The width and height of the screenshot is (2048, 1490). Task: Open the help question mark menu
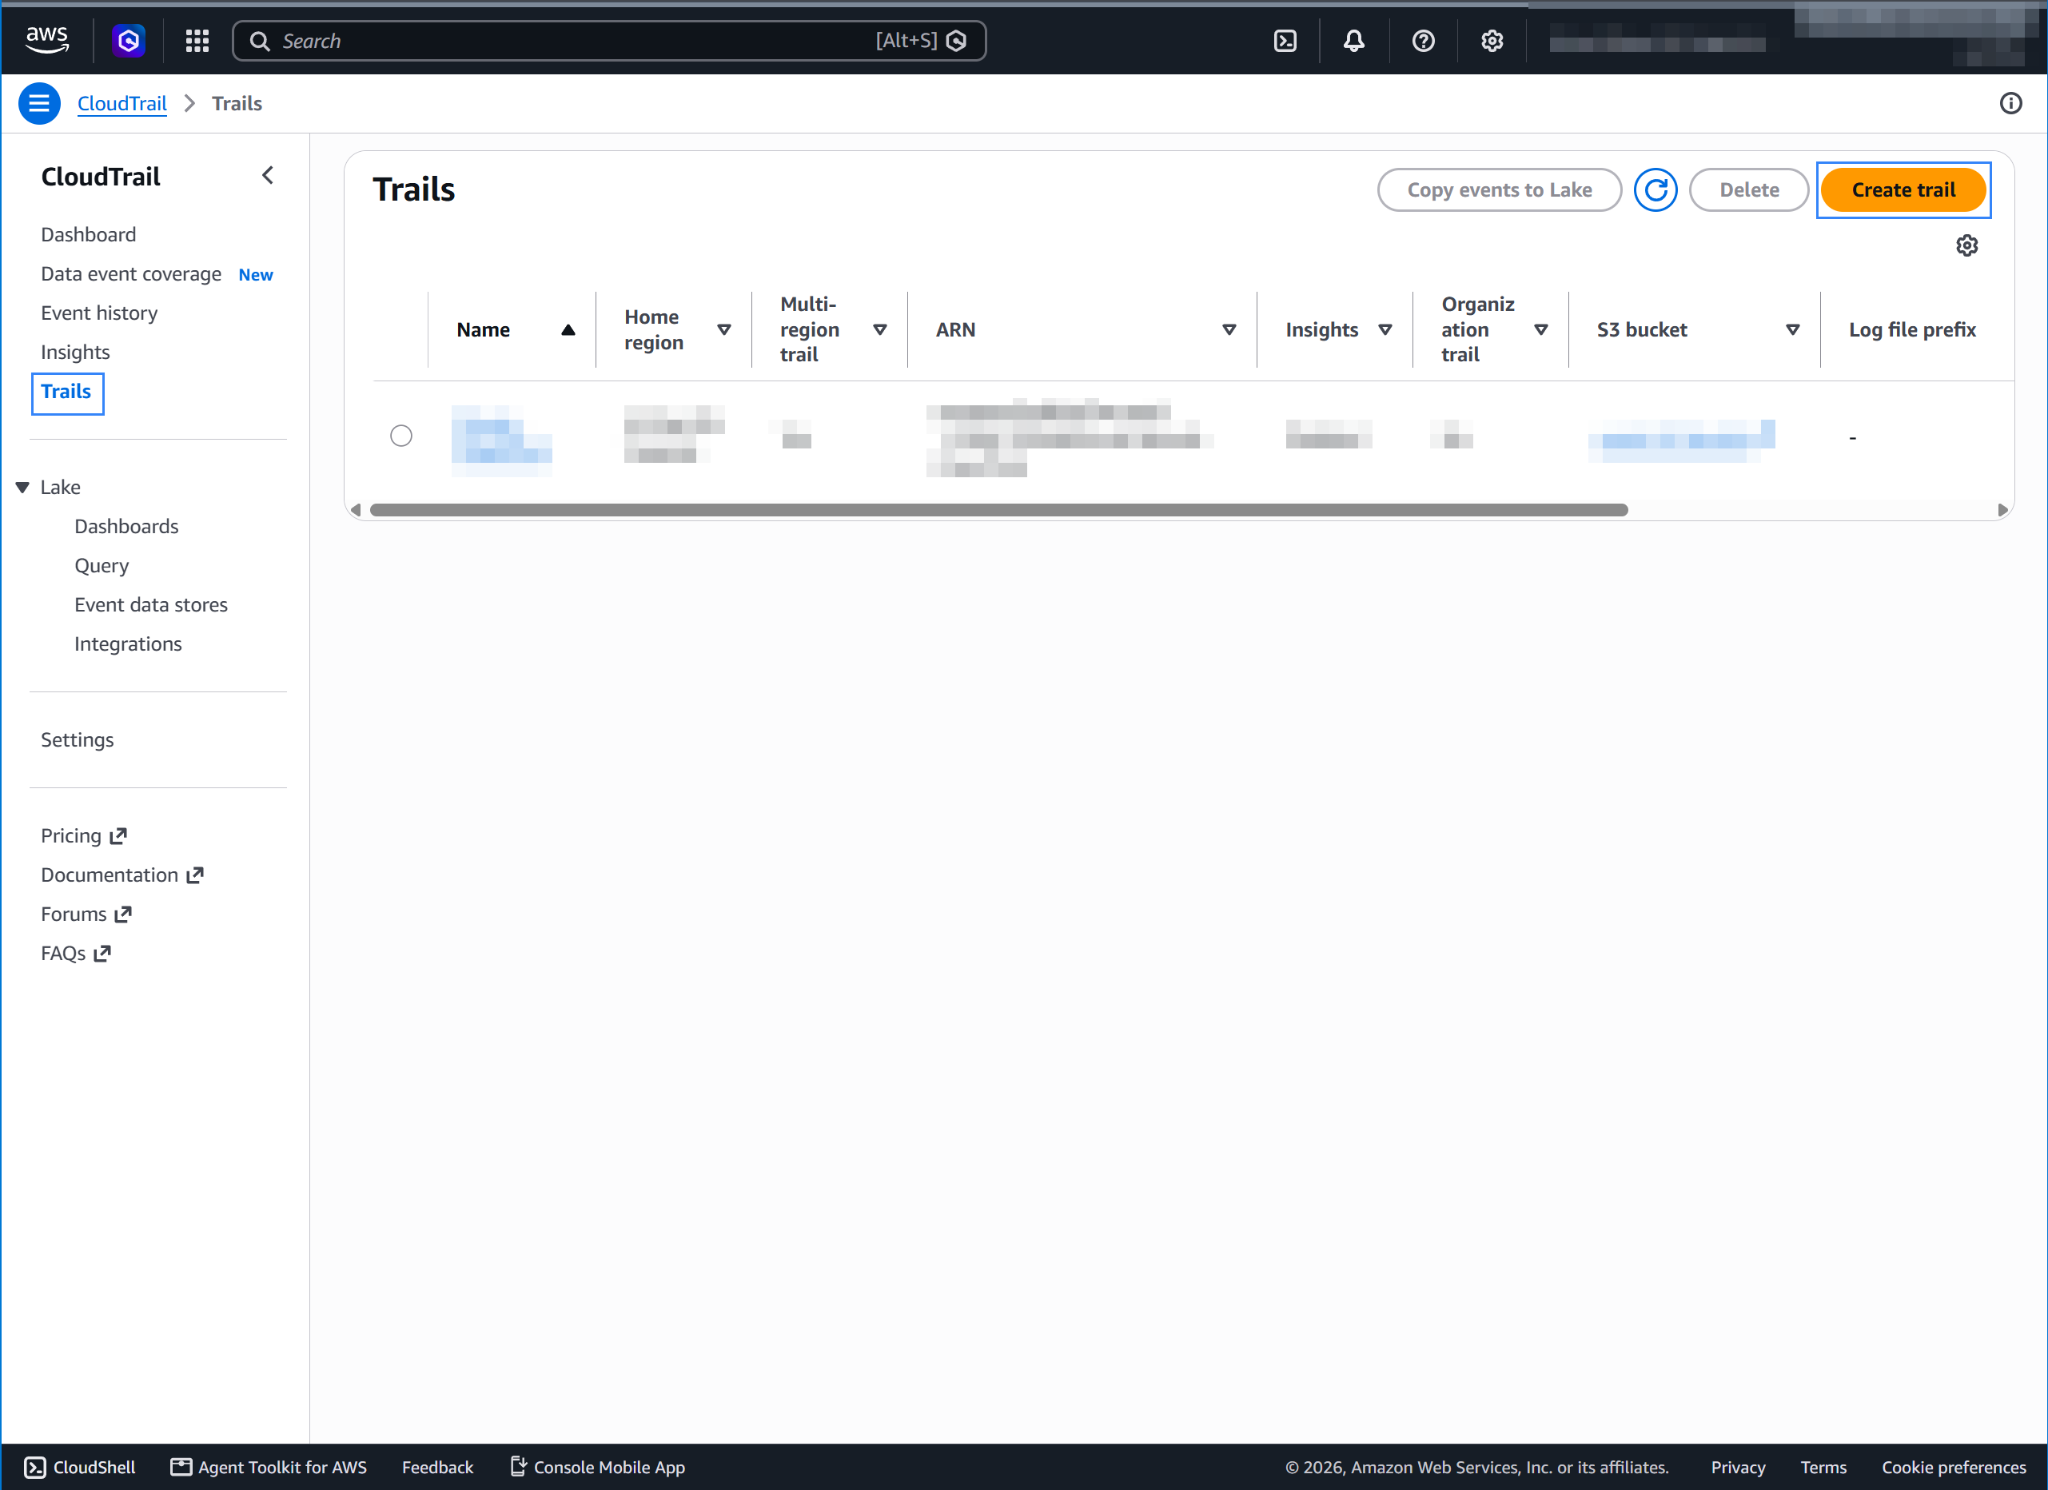[x=1423, y=41]
